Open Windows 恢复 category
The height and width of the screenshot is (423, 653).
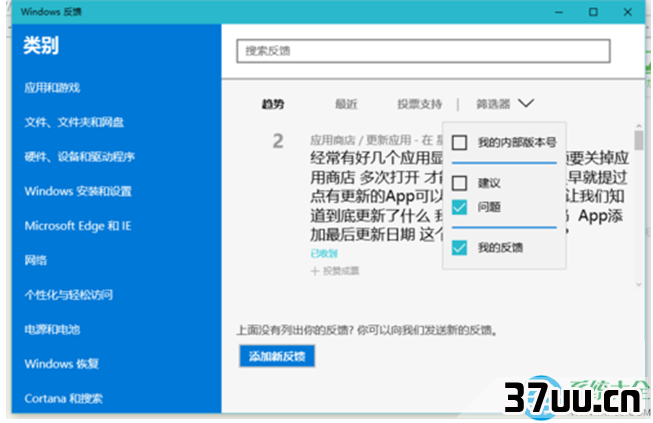click(x=62, y=364)
